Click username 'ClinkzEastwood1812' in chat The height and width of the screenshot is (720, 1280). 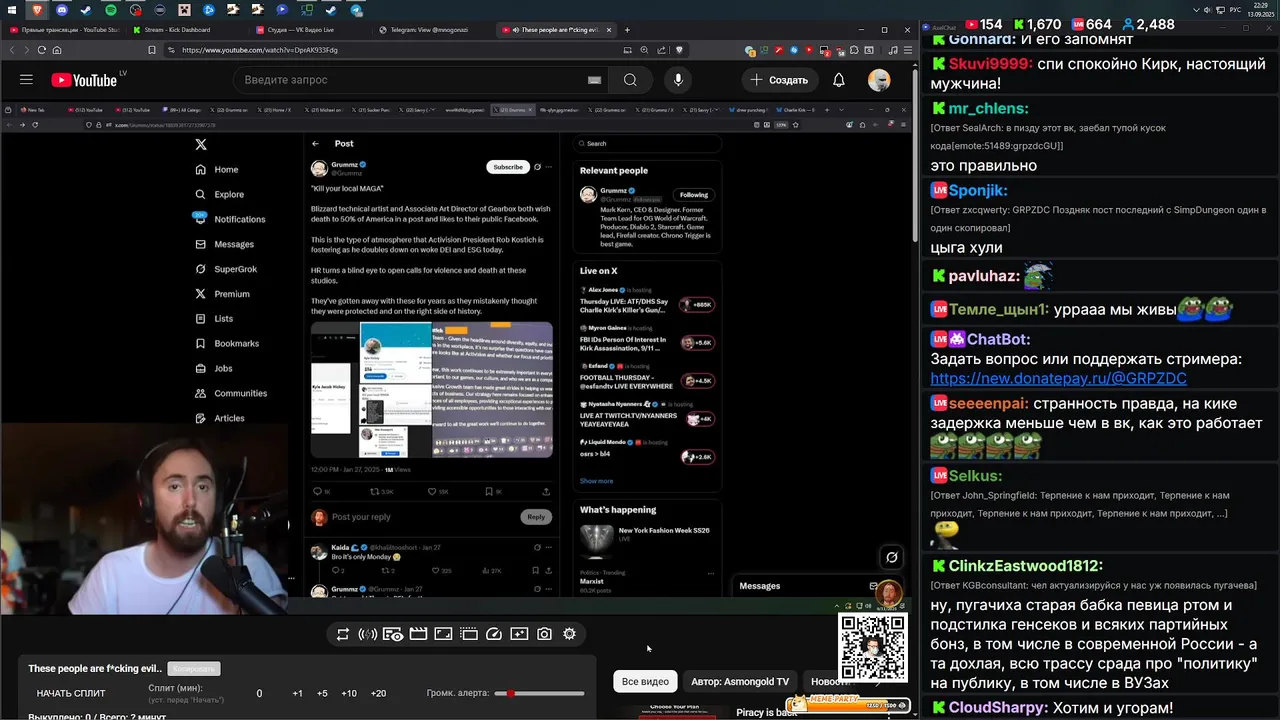[1026, 566]
